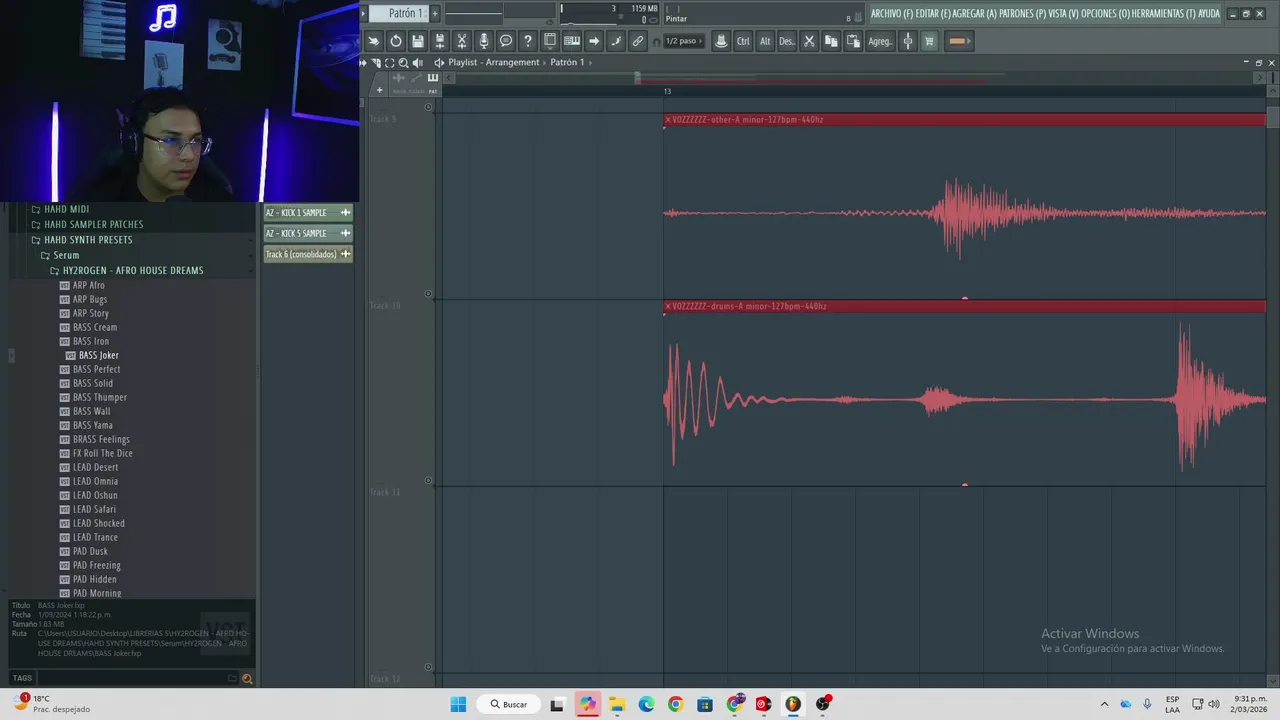Open the shopping cart store icon
This screenshot has height=720, width=1280.
click(x=929, y=41)
